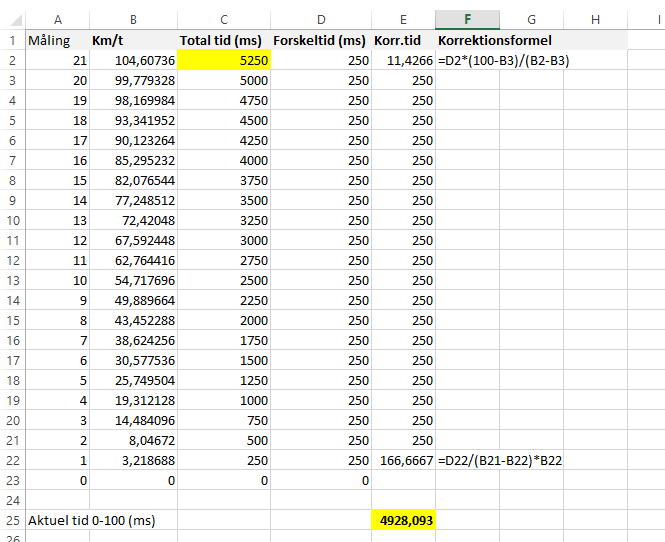Select yellow result cell 4928,093

[403, 520]
